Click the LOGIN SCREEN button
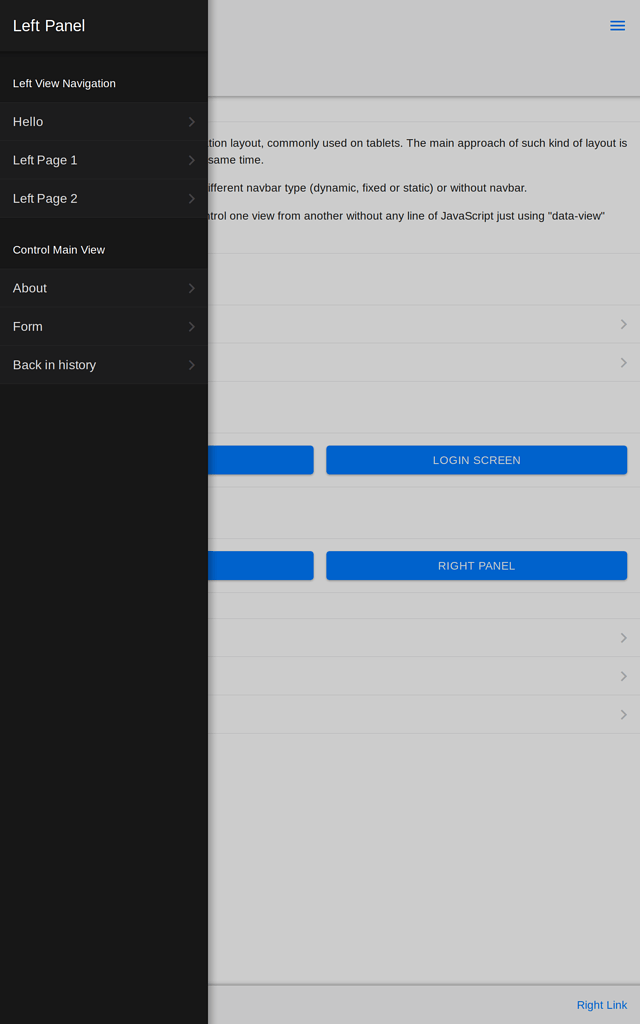640x1024 pixels. coord(477,460)
